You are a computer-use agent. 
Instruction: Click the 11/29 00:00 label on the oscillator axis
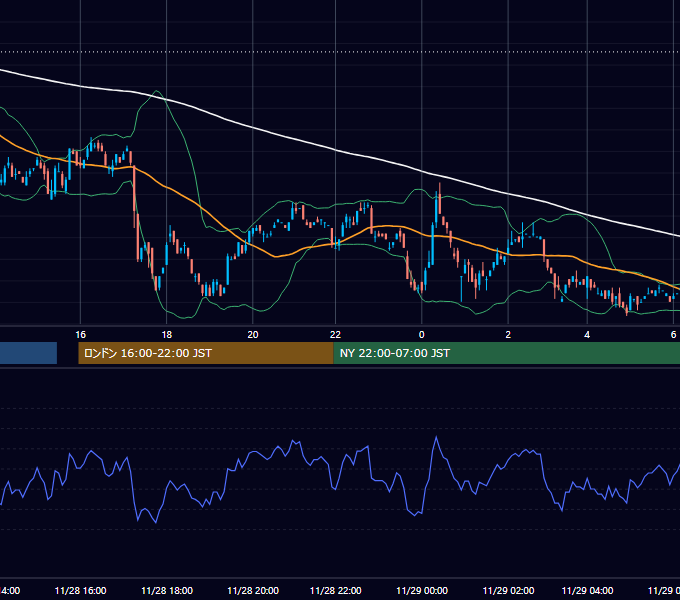422,590
